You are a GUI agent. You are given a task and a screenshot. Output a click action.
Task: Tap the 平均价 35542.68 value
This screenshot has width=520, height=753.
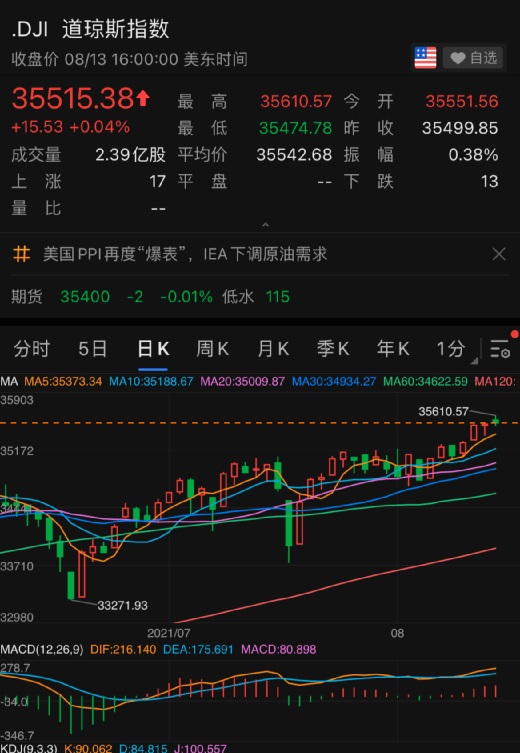pos(294,155)
